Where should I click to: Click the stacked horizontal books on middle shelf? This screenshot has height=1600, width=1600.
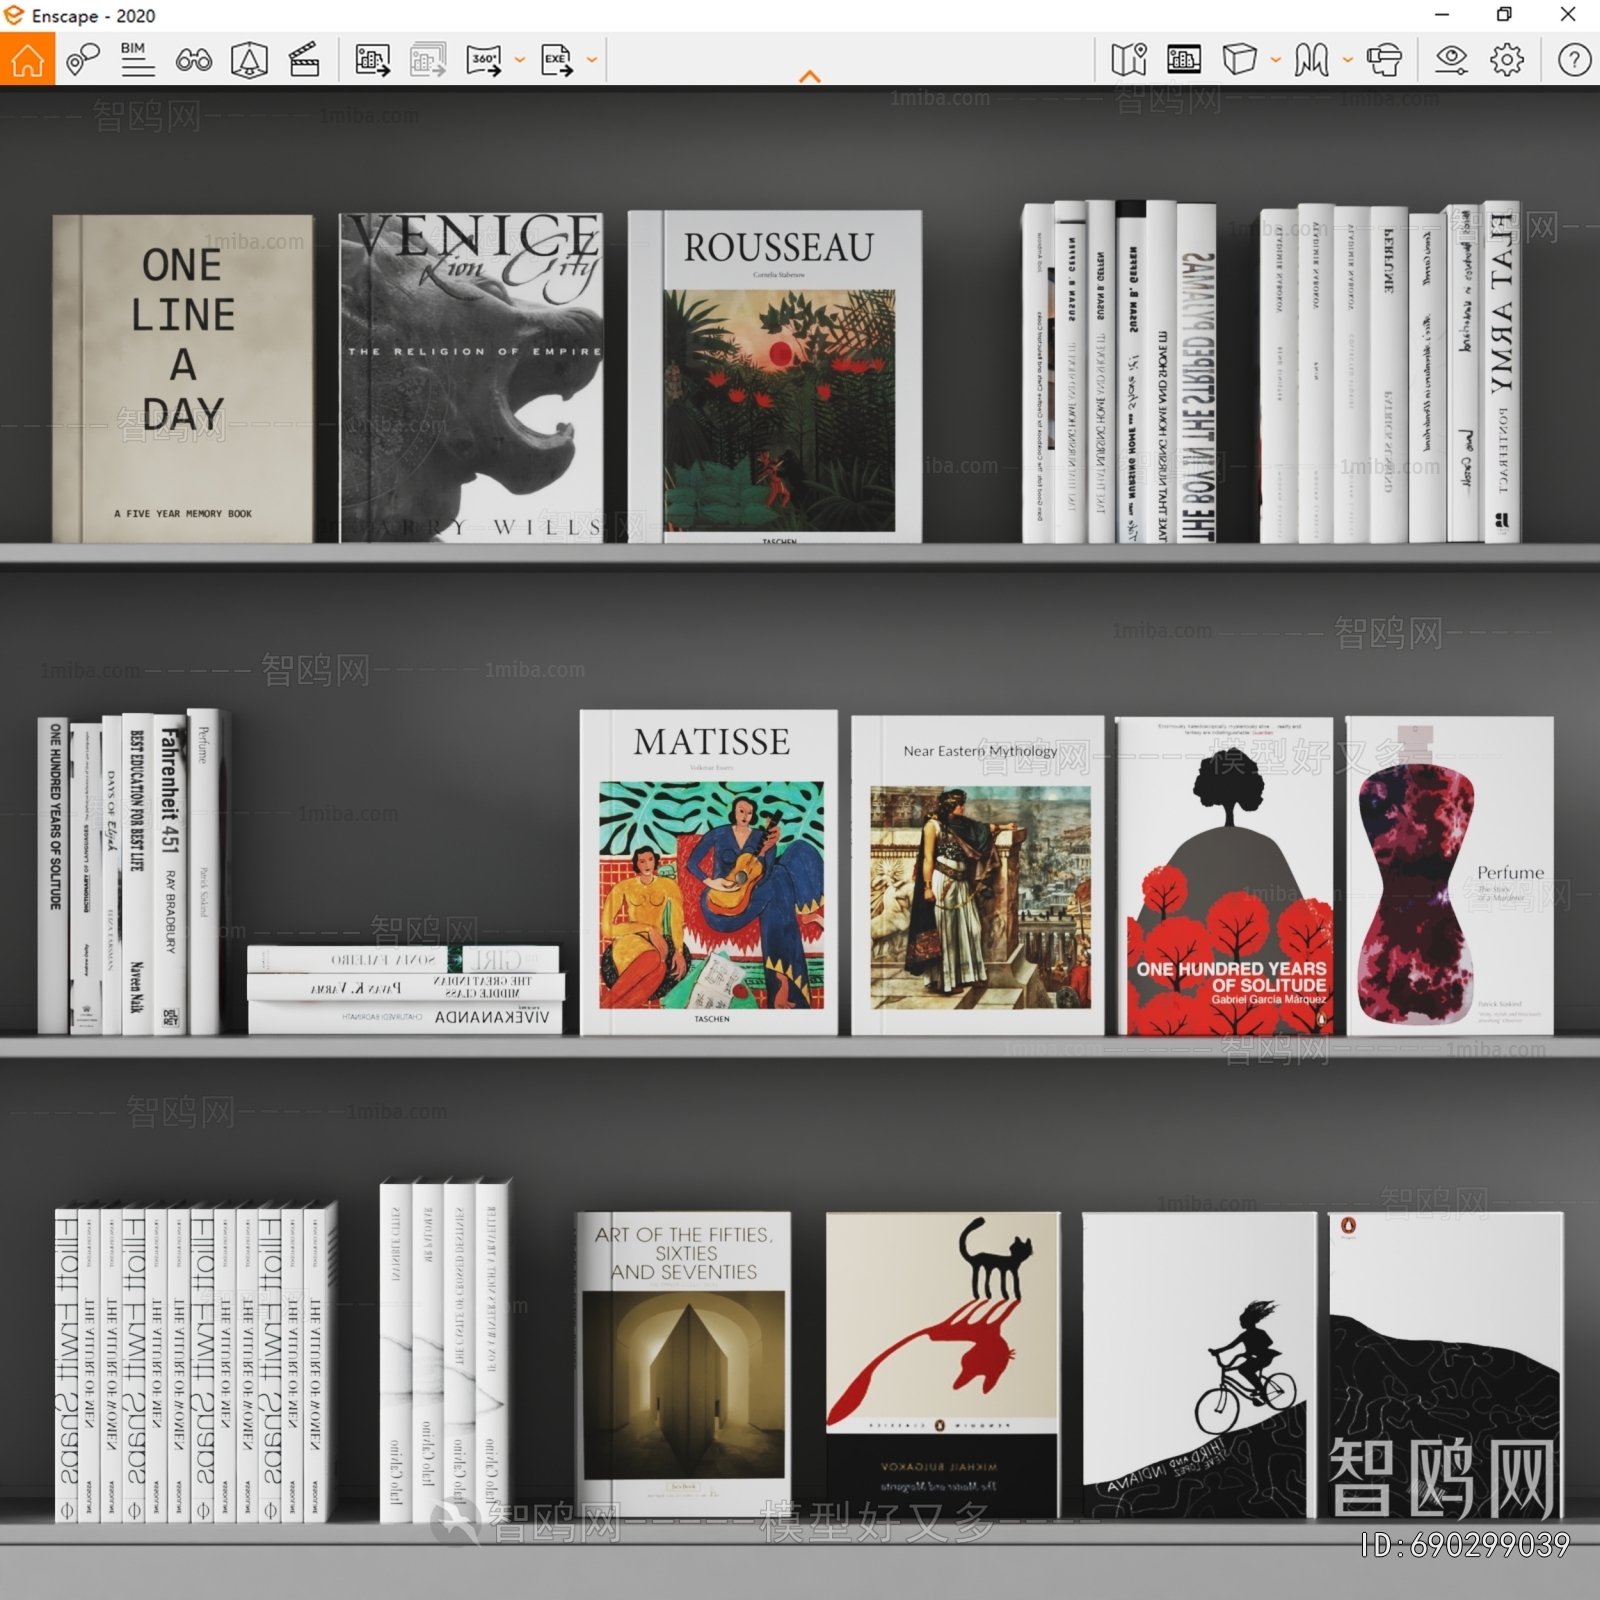tap(405, 989)
